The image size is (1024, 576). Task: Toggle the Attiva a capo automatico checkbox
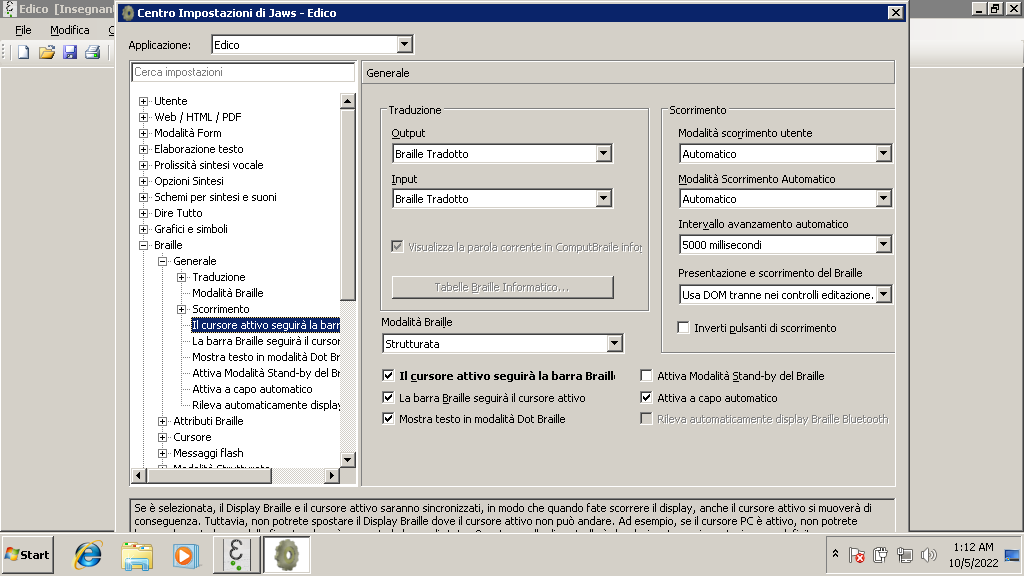point(646,398)
